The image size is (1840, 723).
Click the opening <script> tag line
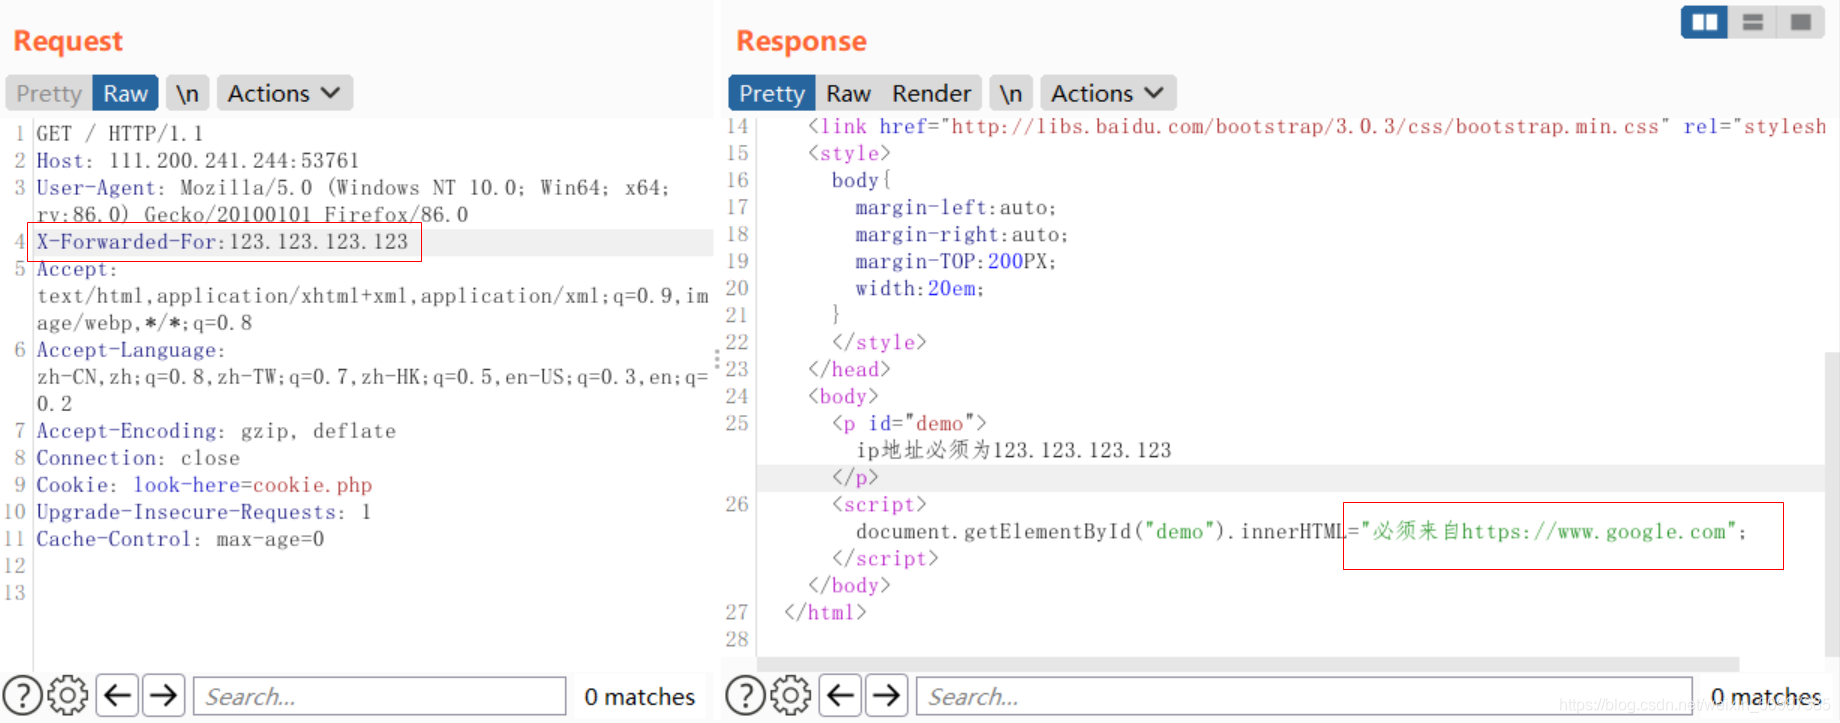(x=879, y=504)
